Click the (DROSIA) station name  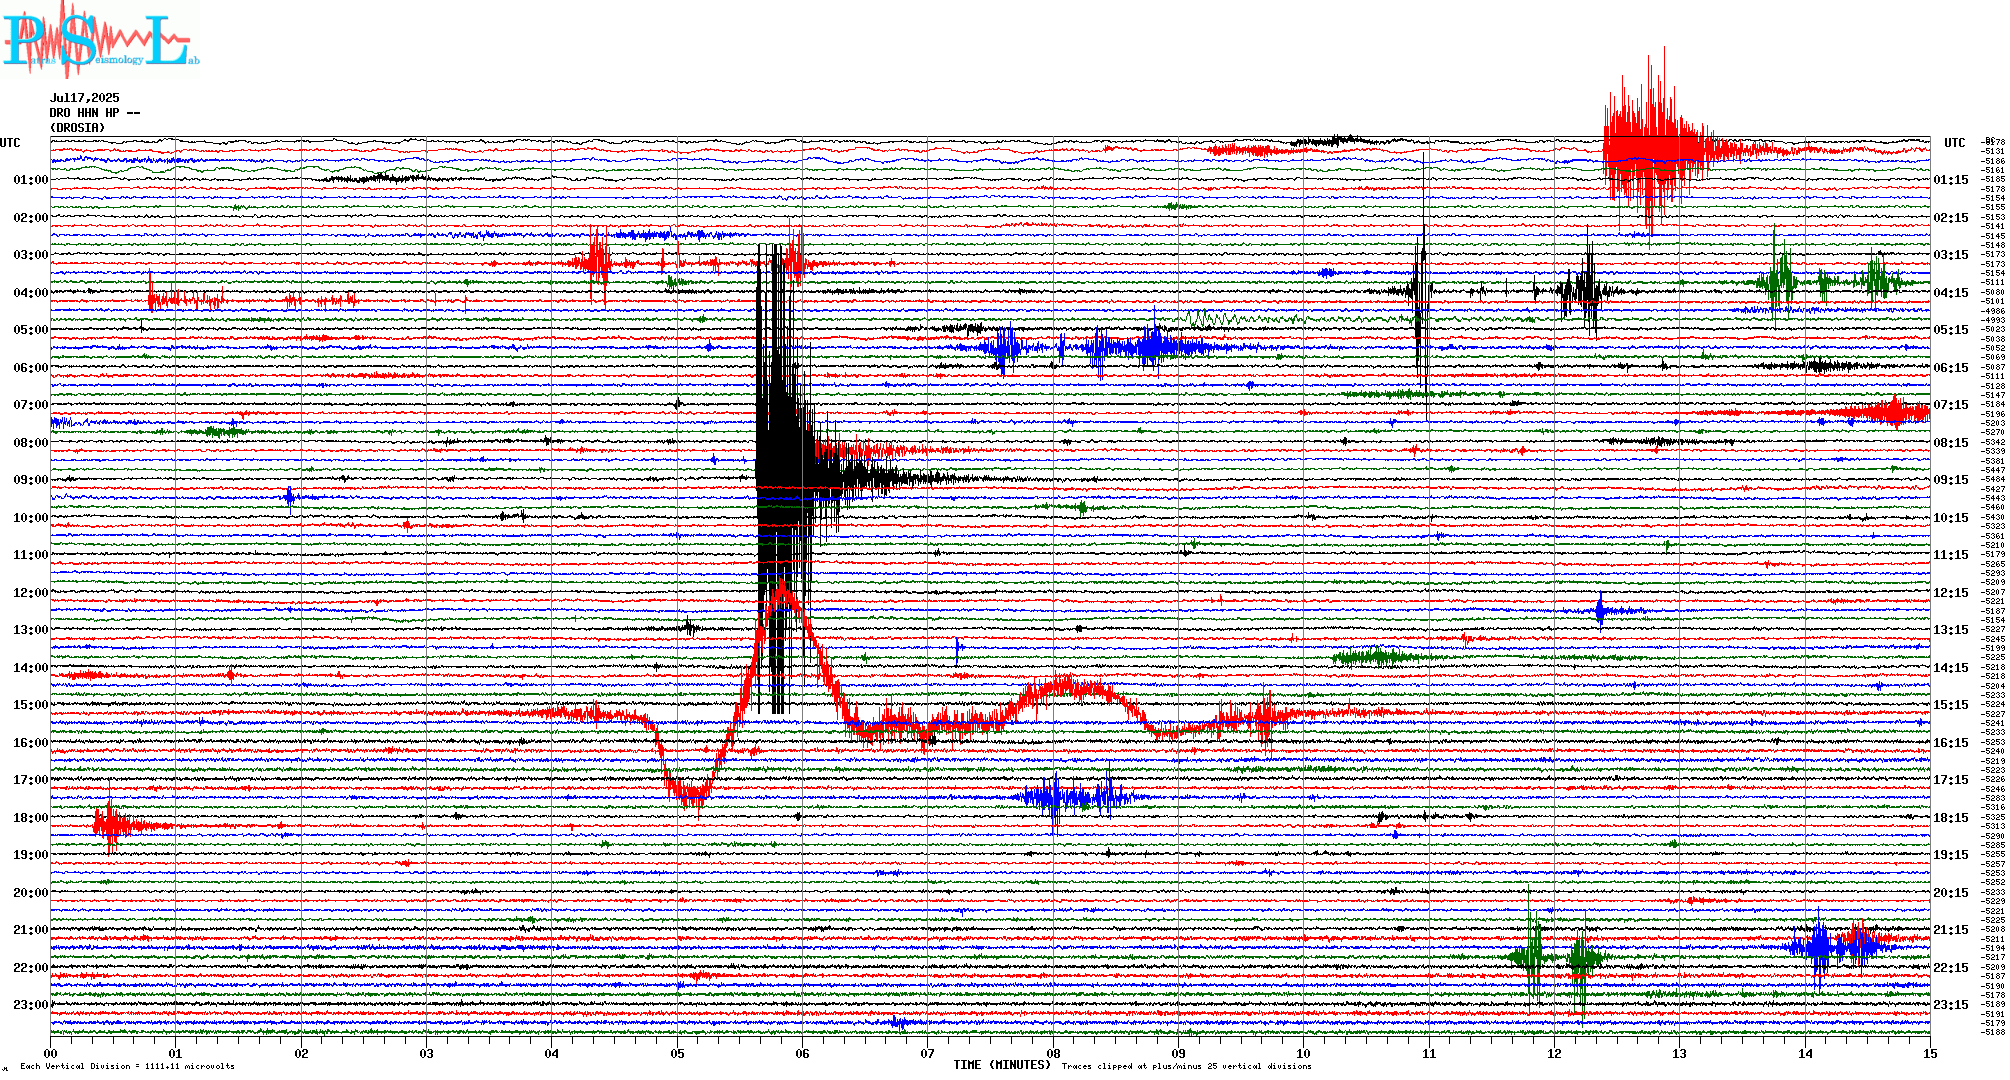click(x=78, y=128)
